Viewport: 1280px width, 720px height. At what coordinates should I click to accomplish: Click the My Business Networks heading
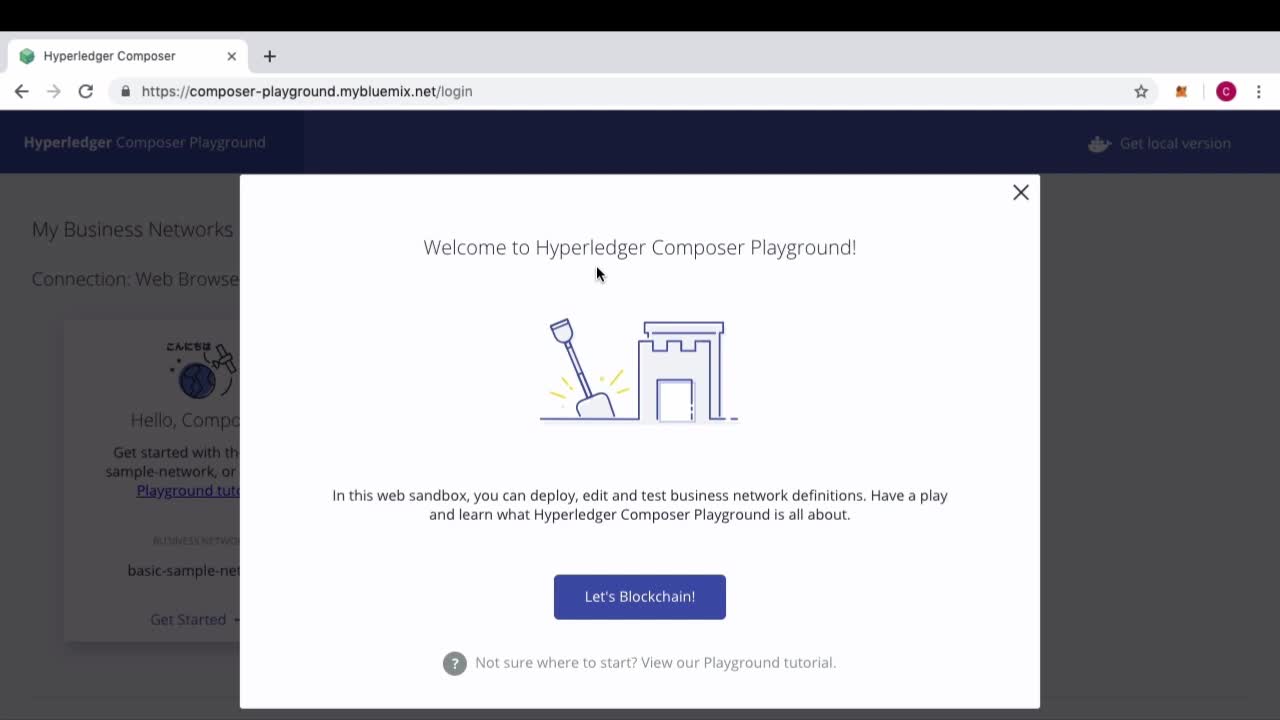pyautogui.click(x=132, y=229)
